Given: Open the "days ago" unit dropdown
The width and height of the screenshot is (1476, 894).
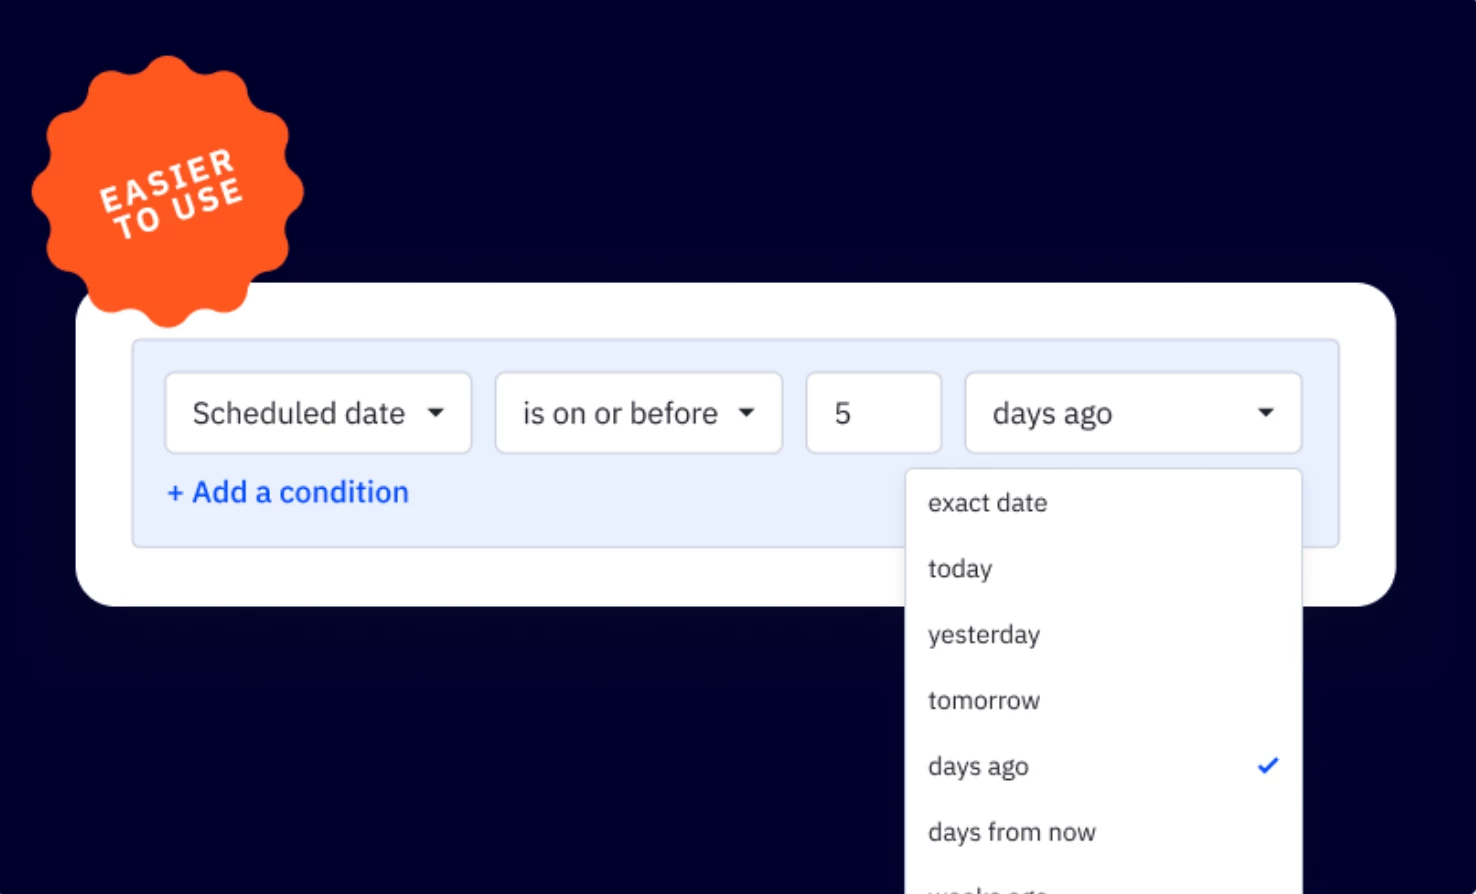Looking at the screenshot, I should coord(1131,412).
